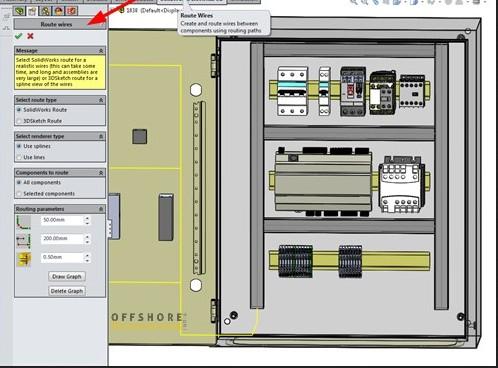The height and width of the screenshot is (368, 498).
Task: Click the assembly icon beside 1838
Action: coord(122,10)
